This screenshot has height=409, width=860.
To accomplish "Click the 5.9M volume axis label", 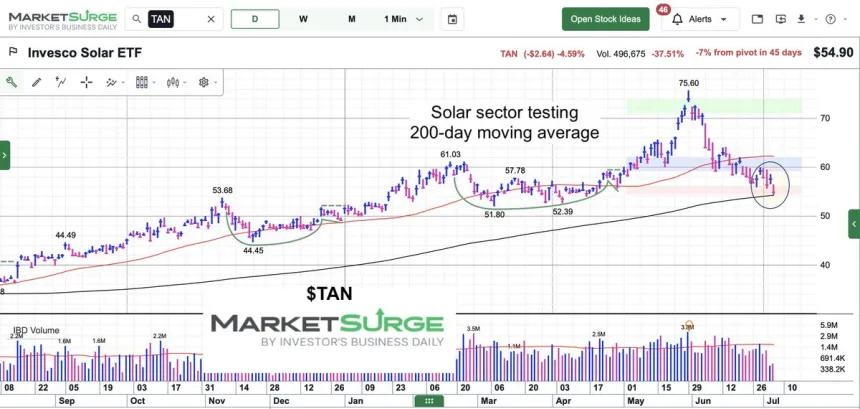I will [828, 325].
